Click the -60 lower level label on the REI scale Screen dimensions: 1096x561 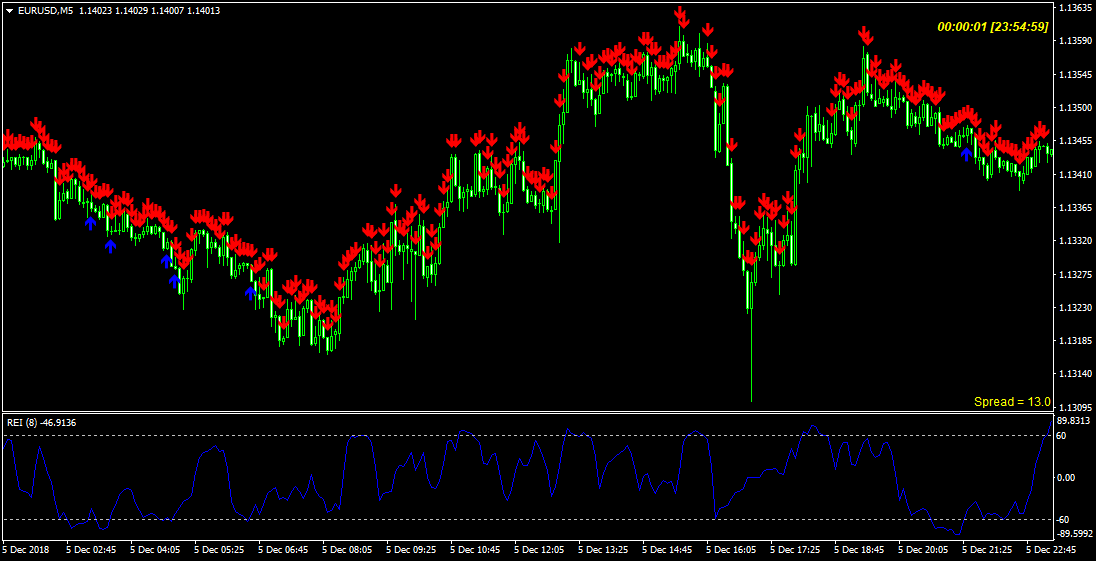click(1063, 520)
